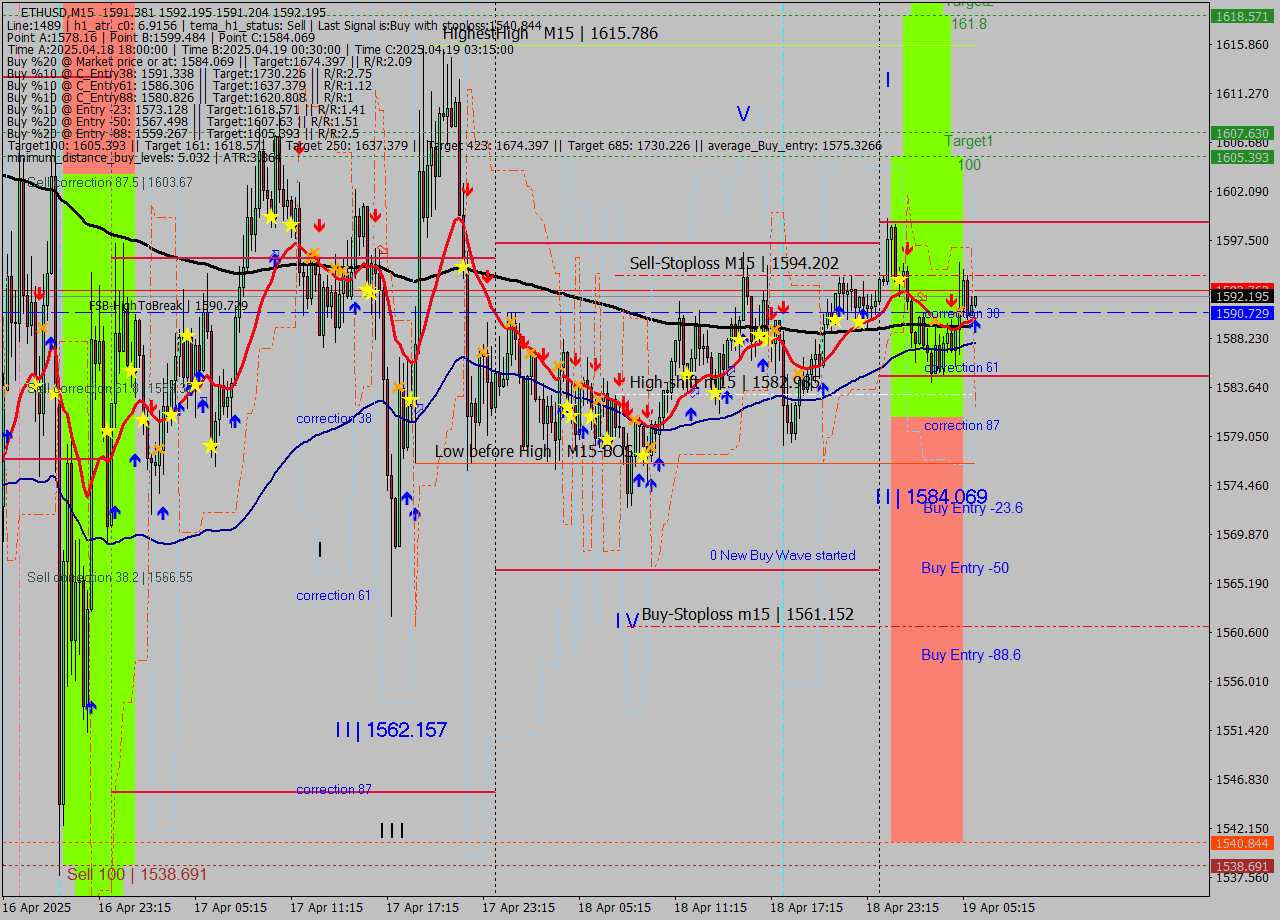Select the Roman numeral V wave marker
1280x920 pixels.
[x=742, y=115]
